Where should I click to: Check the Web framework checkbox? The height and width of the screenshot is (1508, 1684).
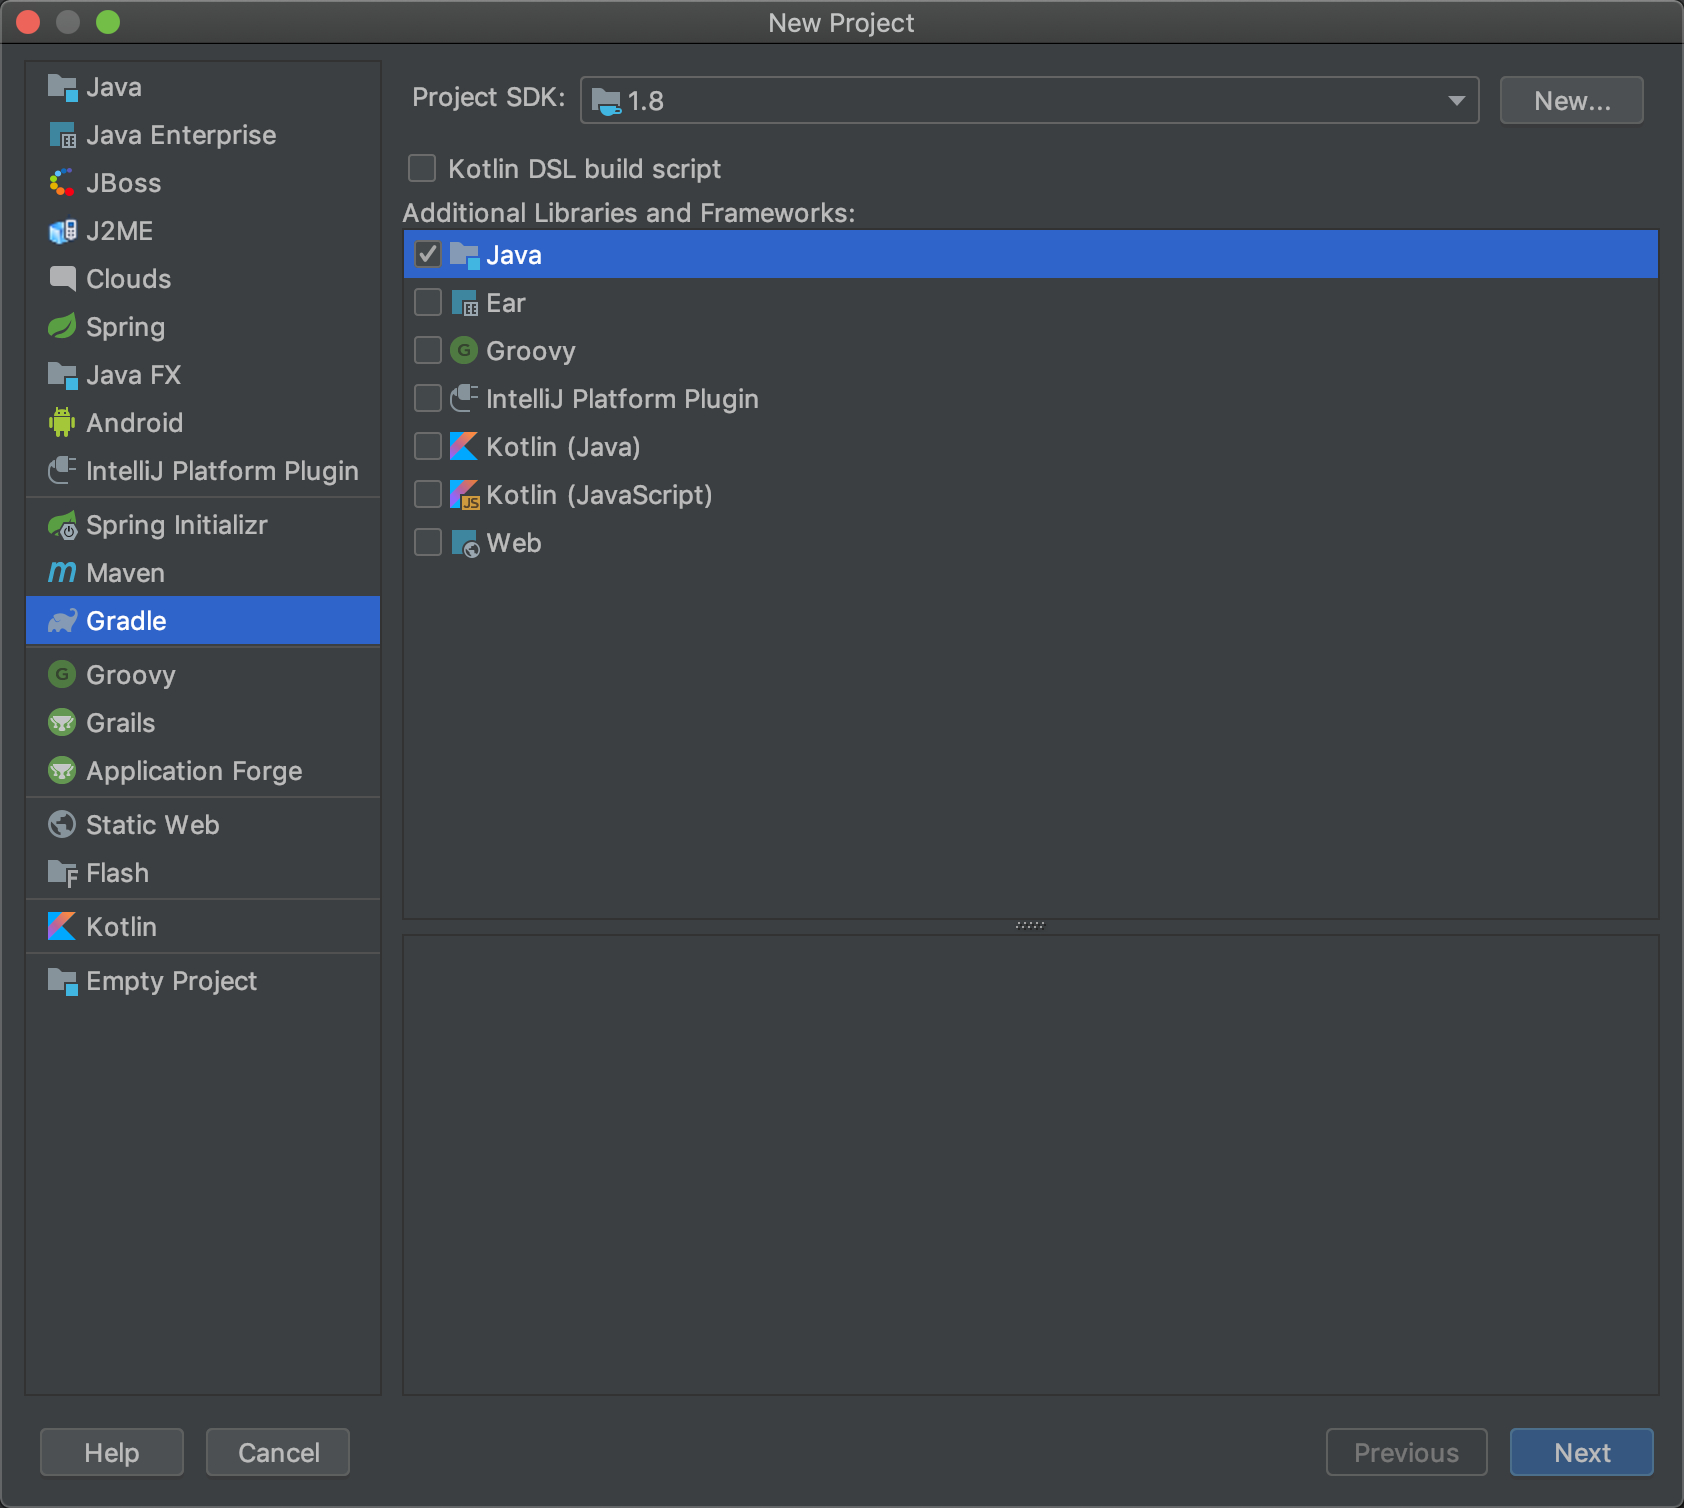(x=428, y=543)
